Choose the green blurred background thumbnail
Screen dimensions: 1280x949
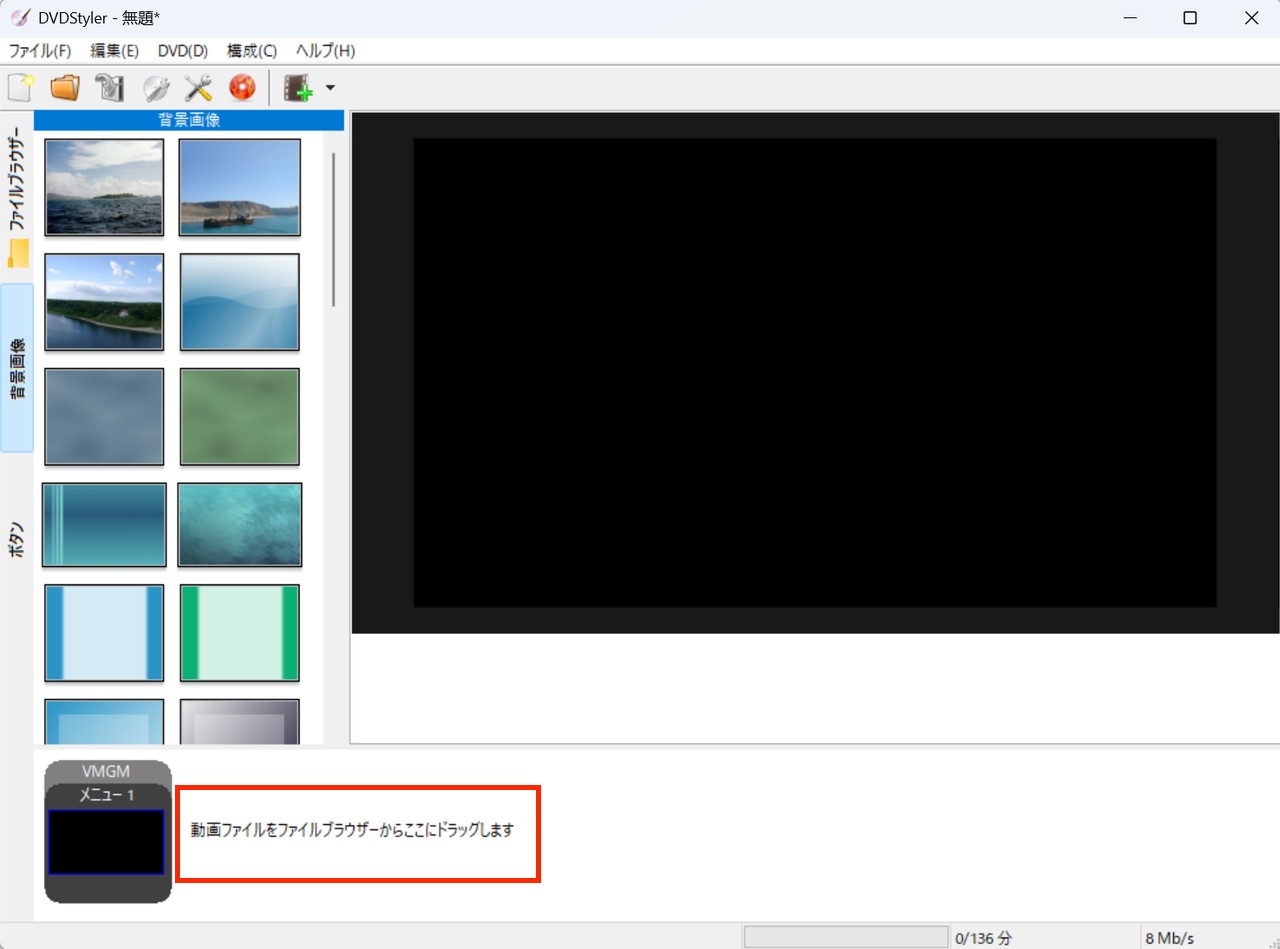click(x=240, y=417)
